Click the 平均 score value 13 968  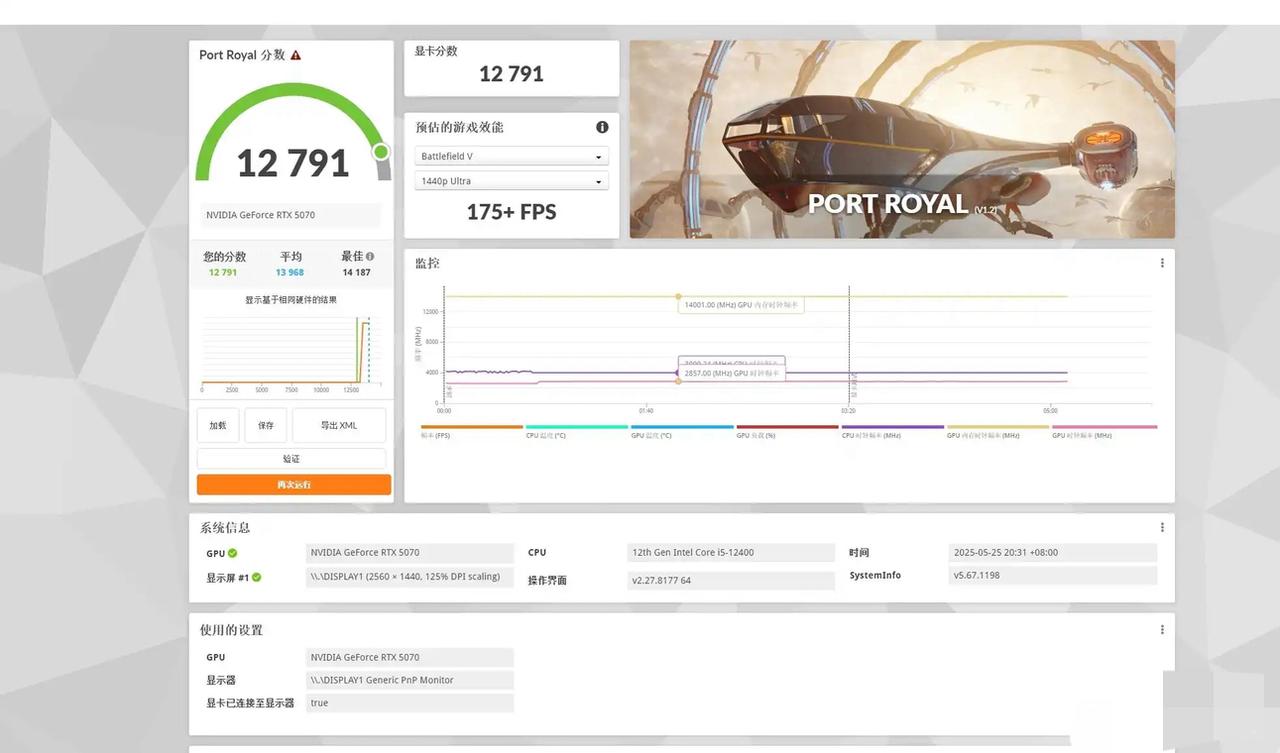coord(290,272)
